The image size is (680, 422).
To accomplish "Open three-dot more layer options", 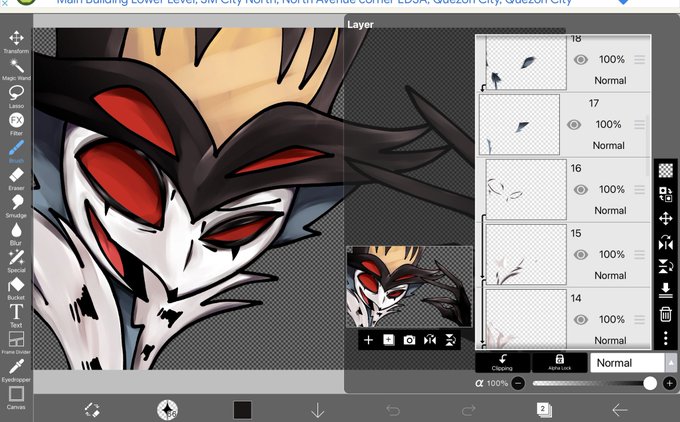I will coord(666,338).
